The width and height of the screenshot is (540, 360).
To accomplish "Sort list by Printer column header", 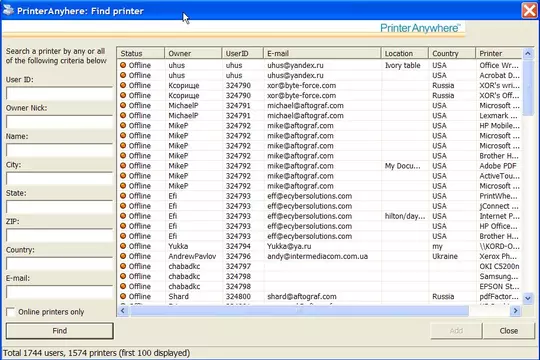I will coord(499,53).
